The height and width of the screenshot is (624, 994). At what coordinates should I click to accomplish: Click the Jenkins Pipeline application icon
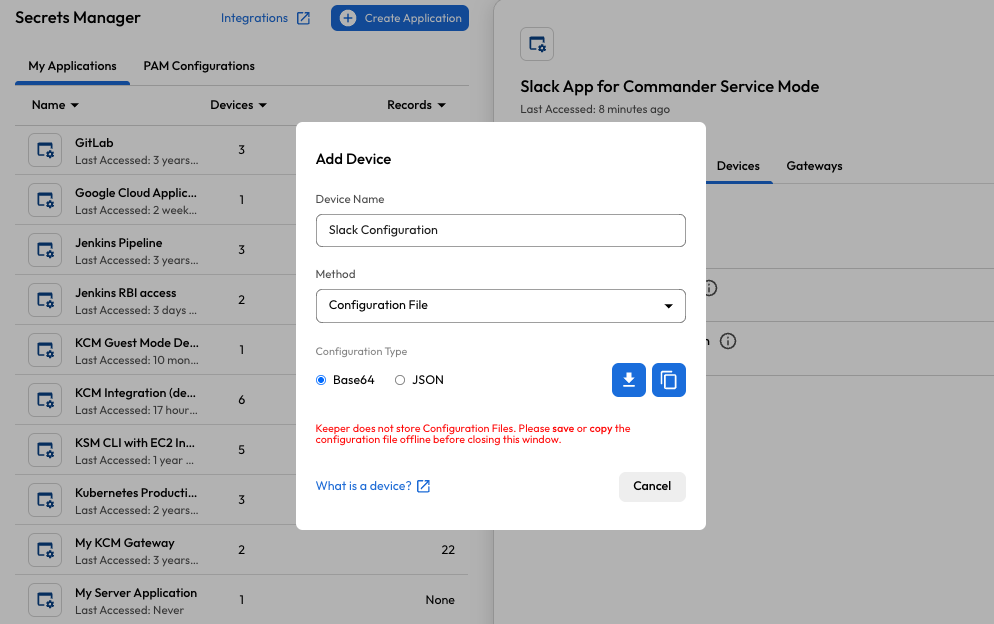pyautogui.click(x=45, y=250)
